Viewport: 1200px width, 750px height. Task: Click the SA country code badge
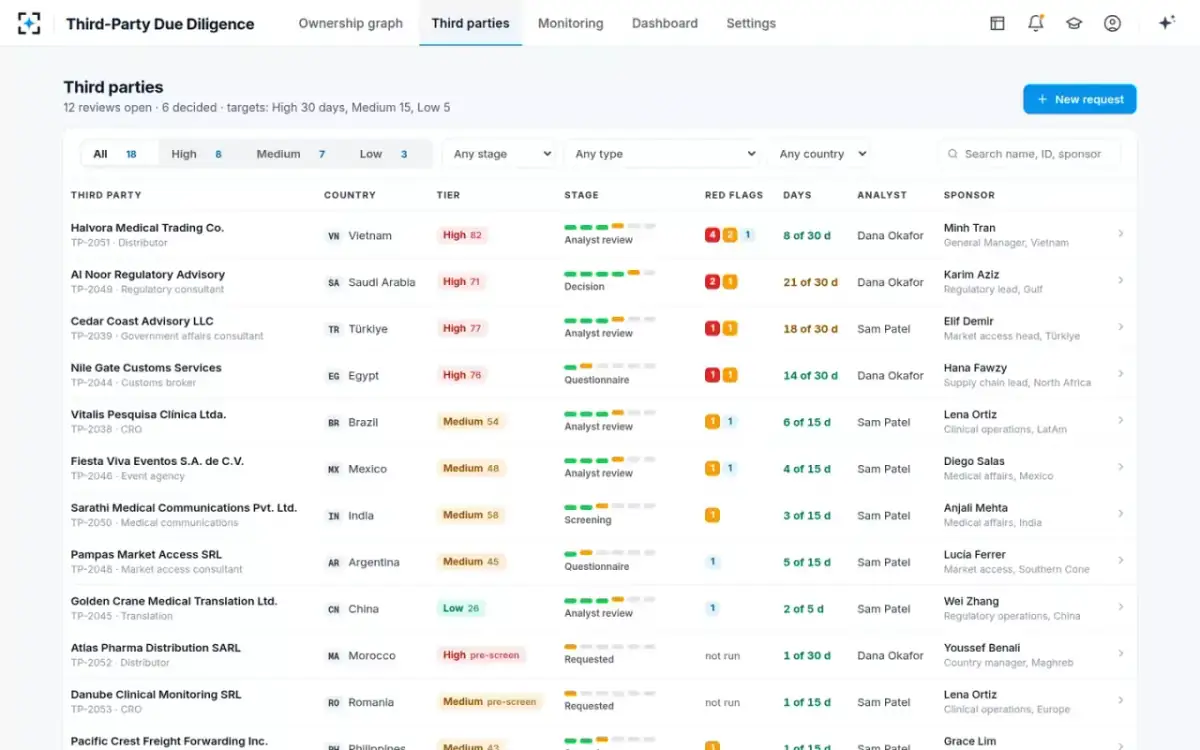click(x=334, y=283)
